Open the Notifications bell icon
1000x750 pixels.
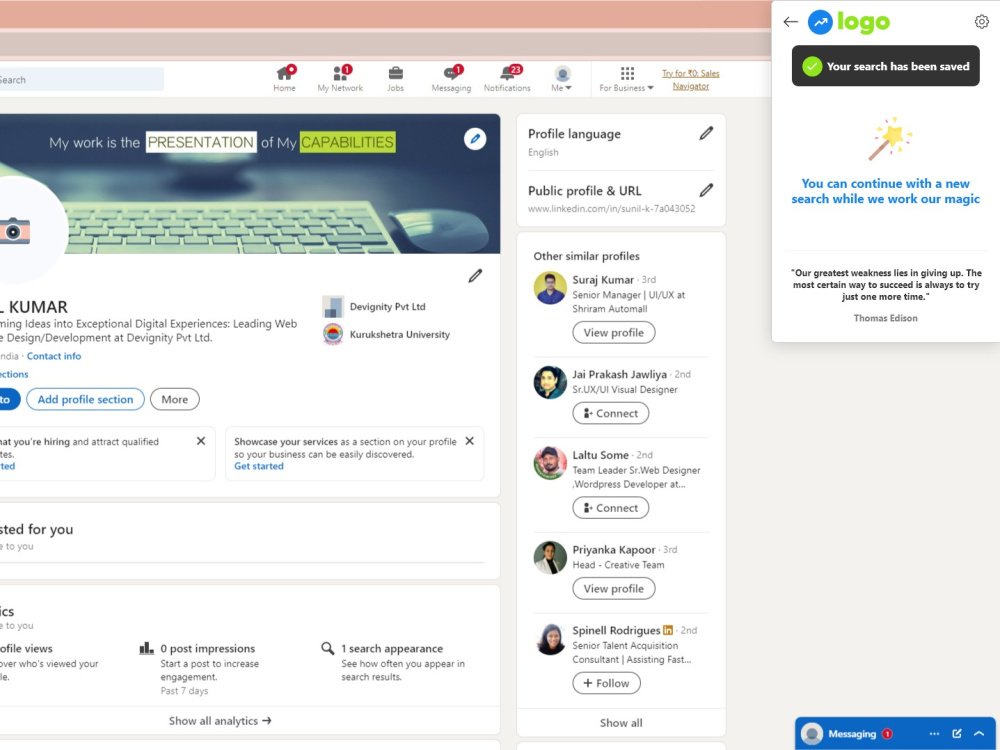coord(507,78)
